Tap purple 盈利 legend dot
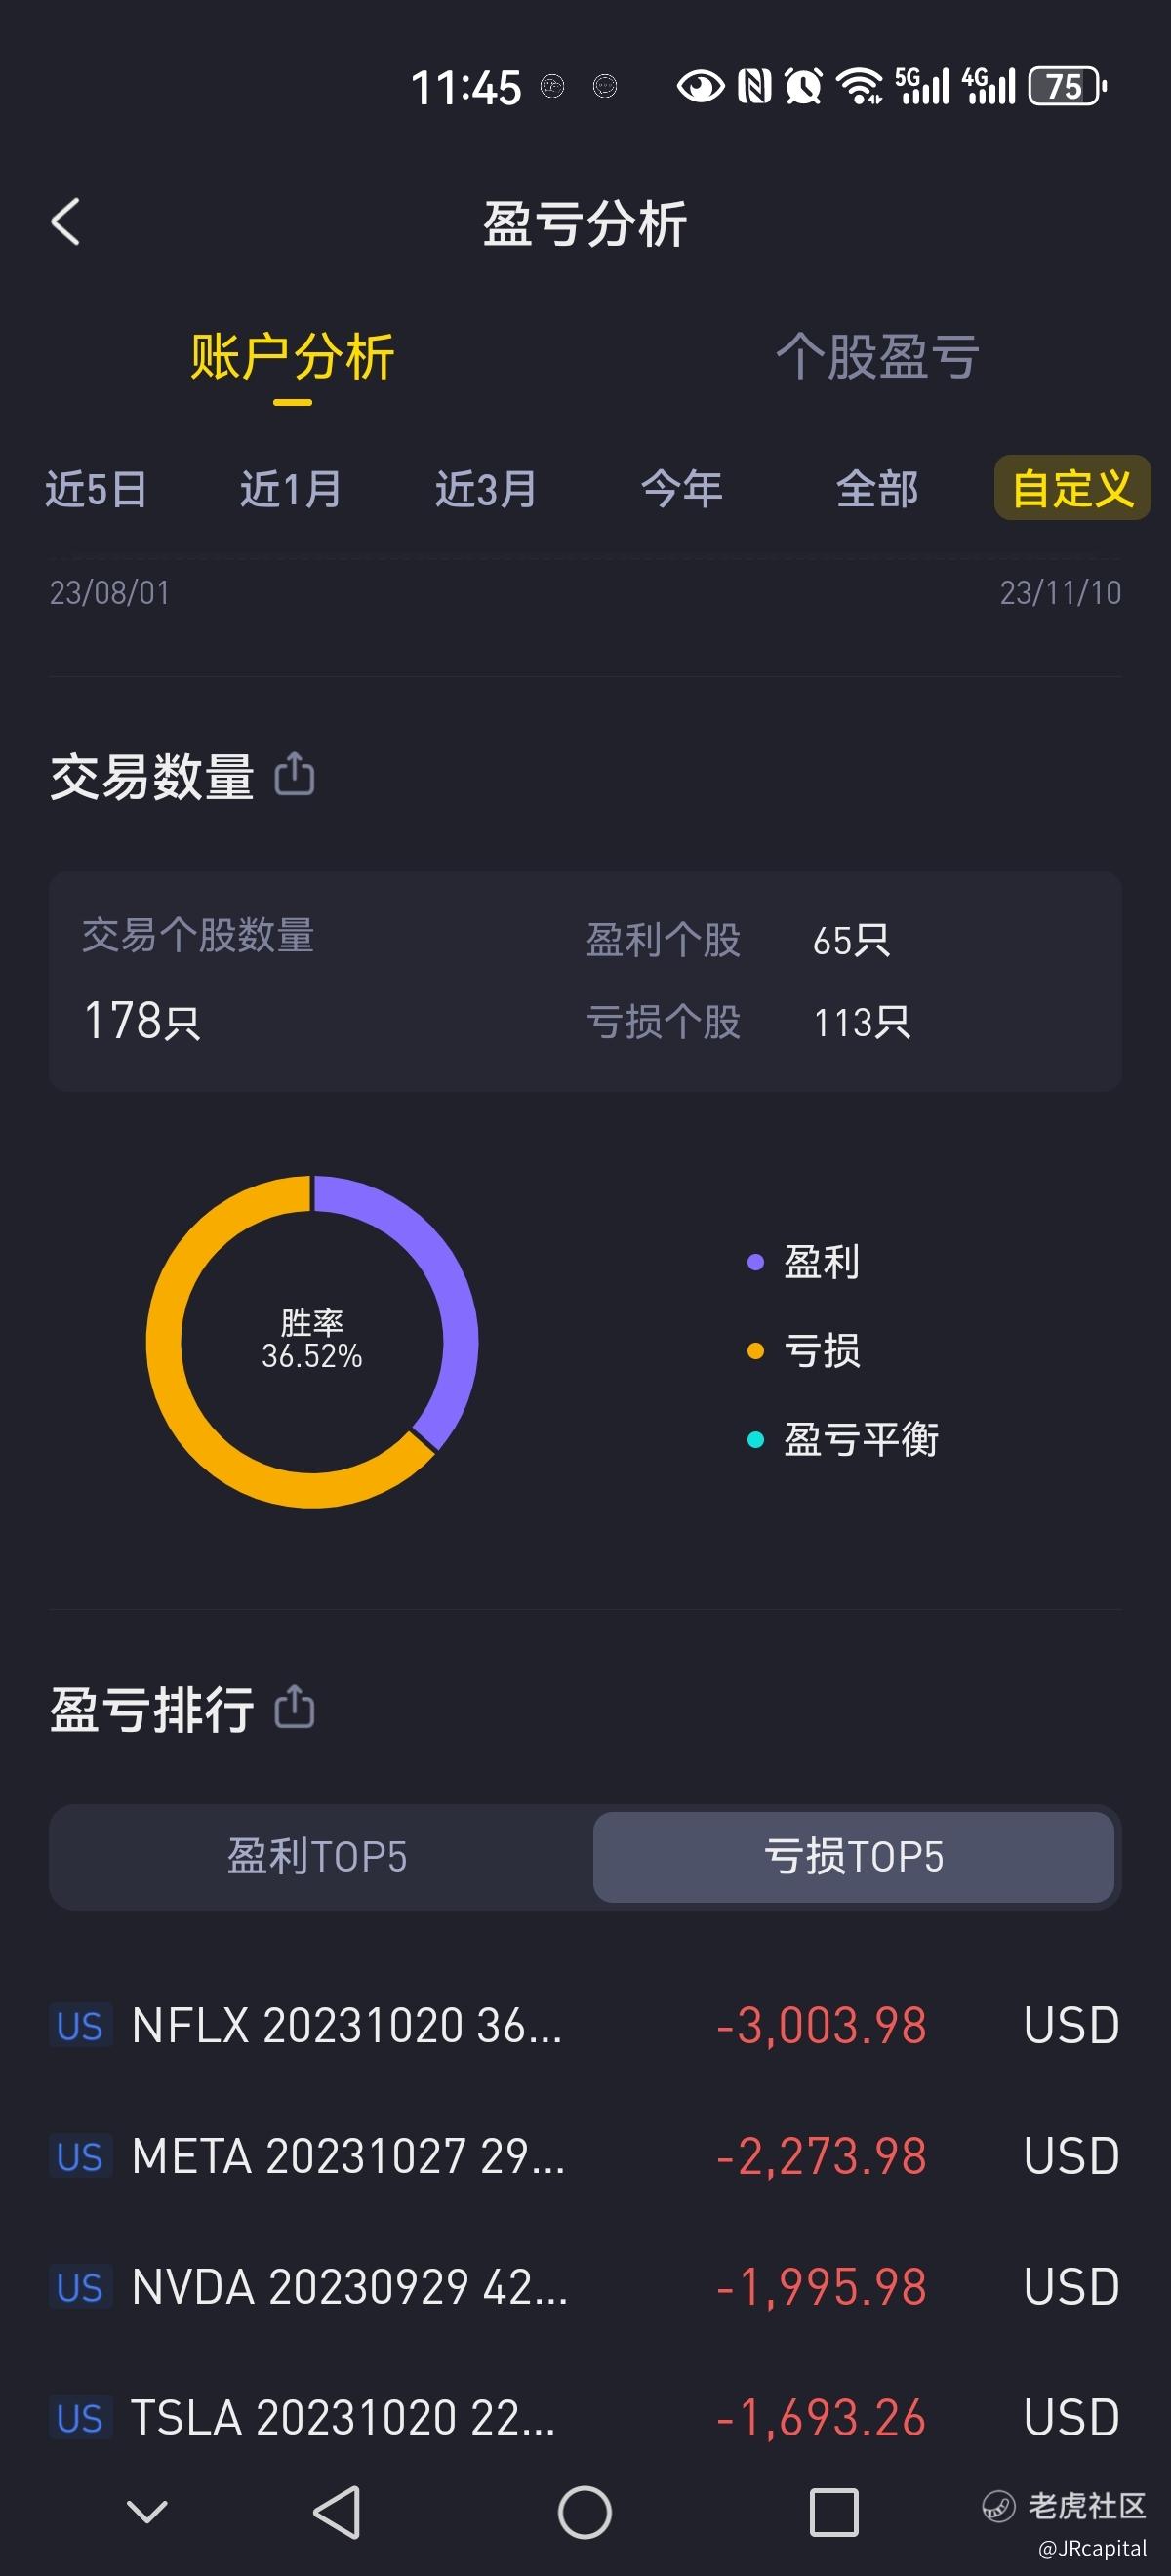Image resolution: width=1171 pixels, height=2576 pixels. click(756, 1263)
